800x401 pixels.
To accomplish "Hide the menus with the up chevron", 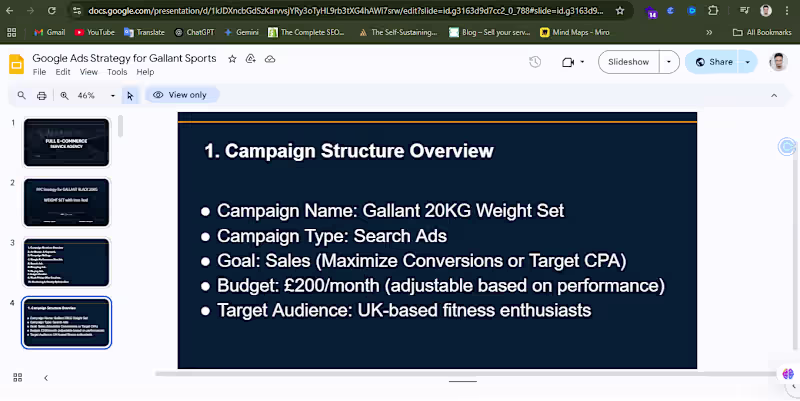I will tap(774, 95).
